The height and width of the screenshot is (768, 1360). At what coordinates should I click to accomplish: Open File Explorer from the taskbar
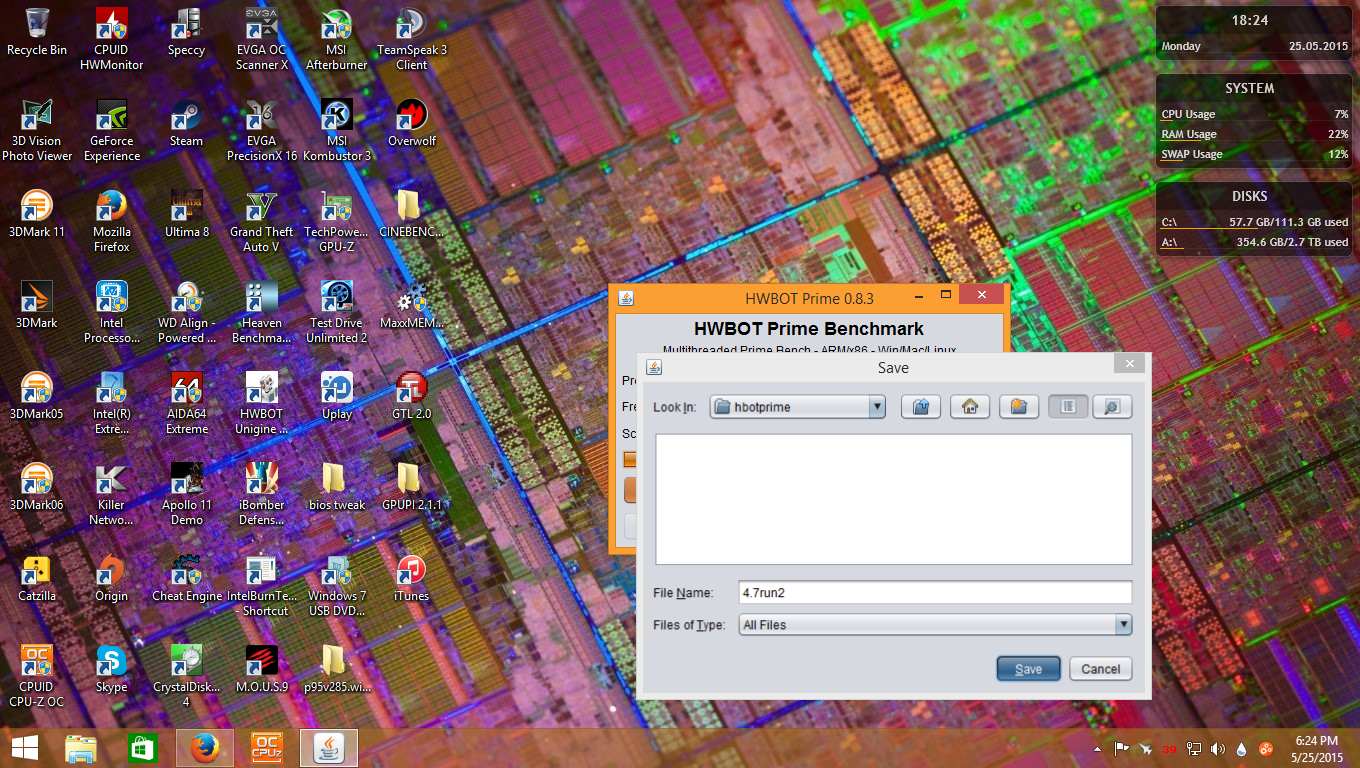81,747
